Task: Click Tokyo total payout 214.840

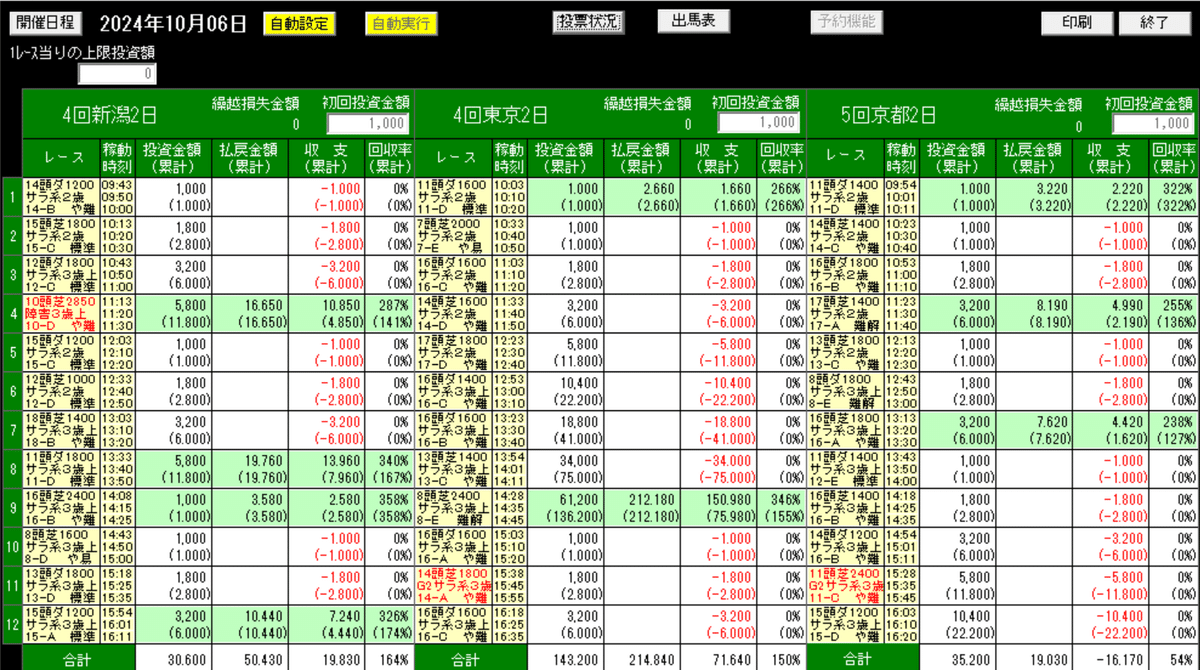Action: 642,659
